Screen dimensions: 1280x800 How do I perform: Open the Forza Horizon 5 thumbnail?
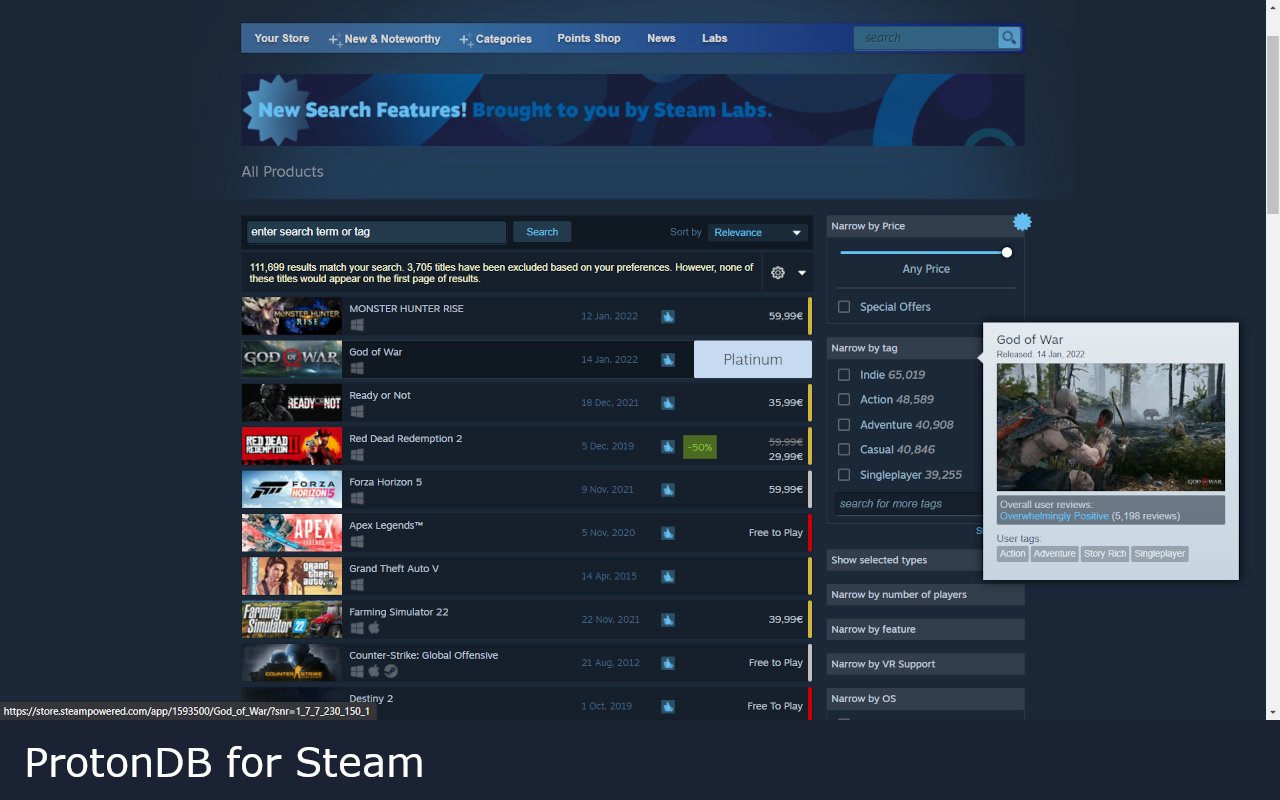[x=291, y=490]
